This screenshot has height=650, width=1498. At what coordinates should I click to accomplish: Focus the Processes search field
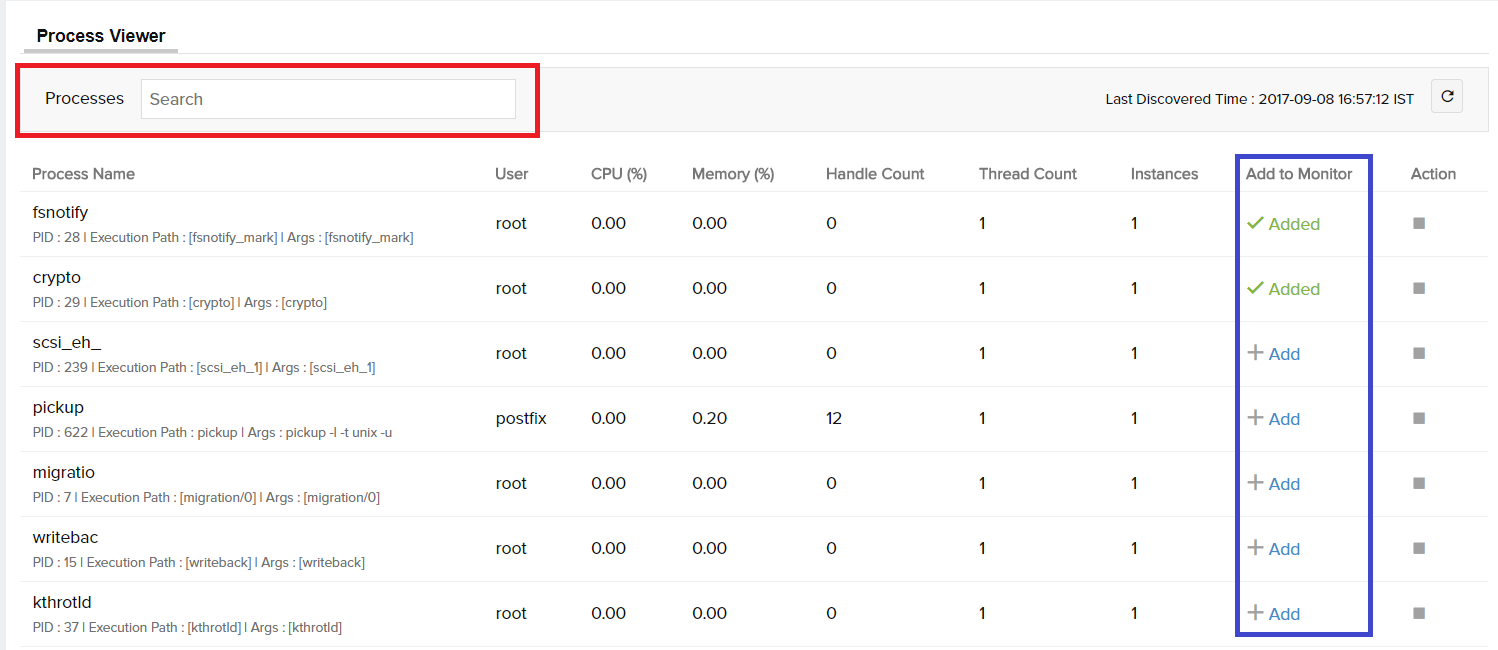[x=328, y=99]
